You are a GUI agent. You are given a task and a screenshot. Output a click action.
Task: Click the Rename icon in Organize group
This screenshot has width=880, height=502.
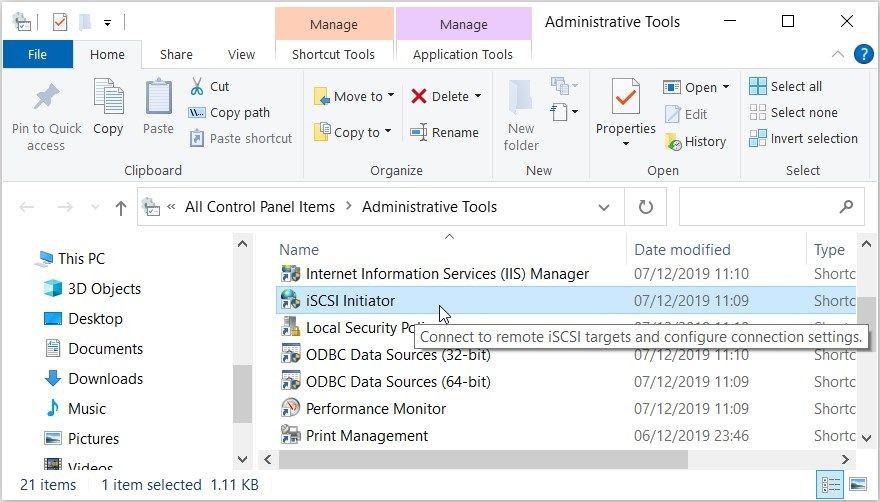tap(419, 133)
